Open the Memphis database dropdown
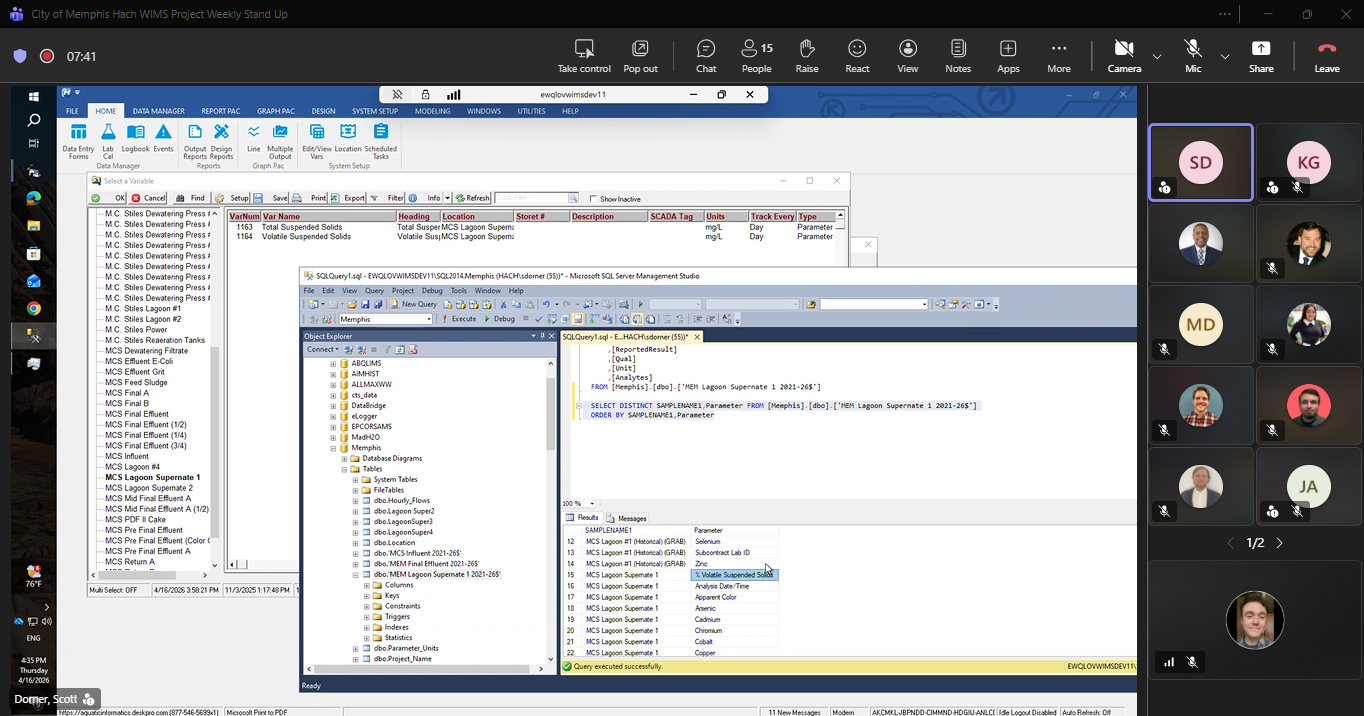Viewport: 1364px width, 716px height. coord(429,319)
